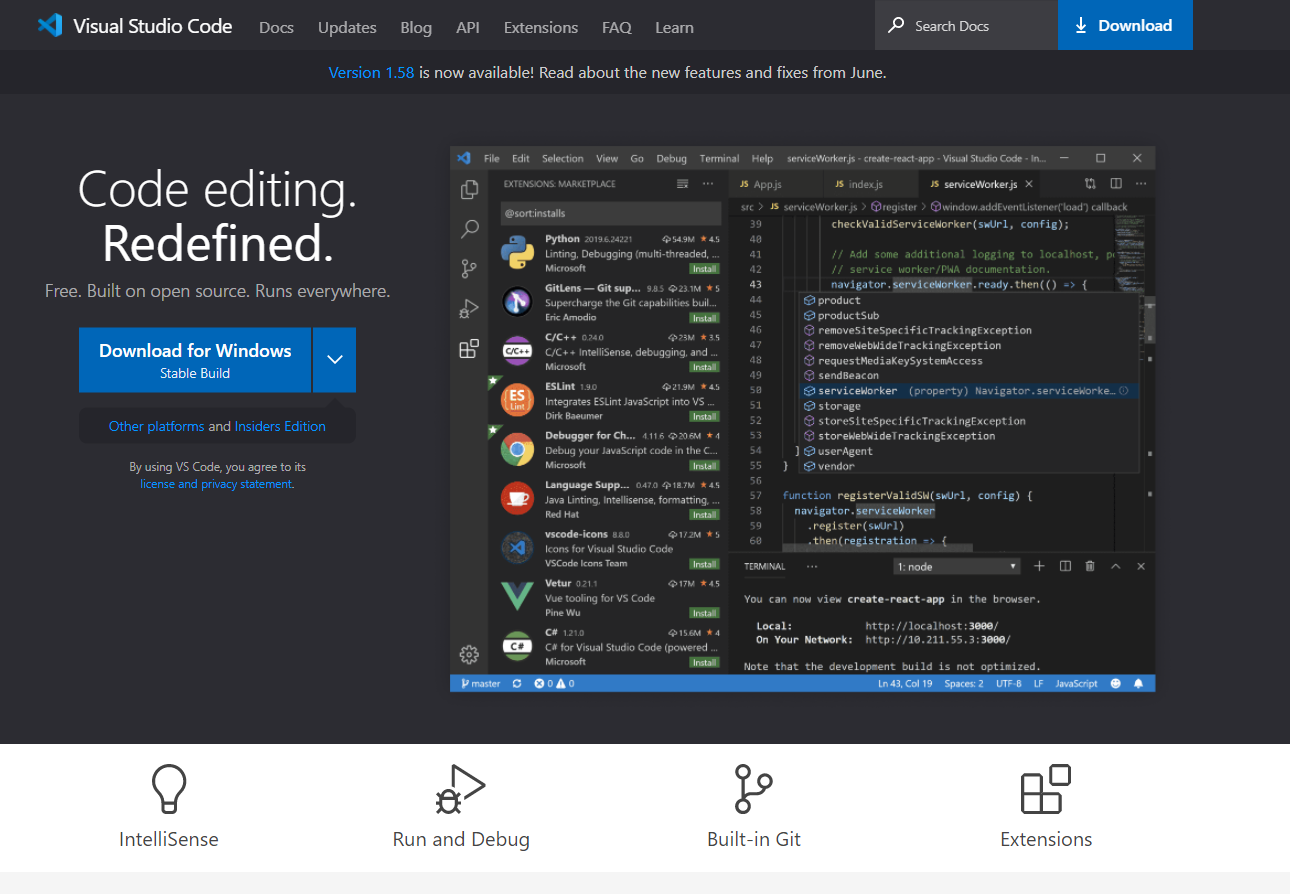This screenshot has width=1290, height=894.
Task: Click the master branch in the status bar
Action: click(480, 684)
